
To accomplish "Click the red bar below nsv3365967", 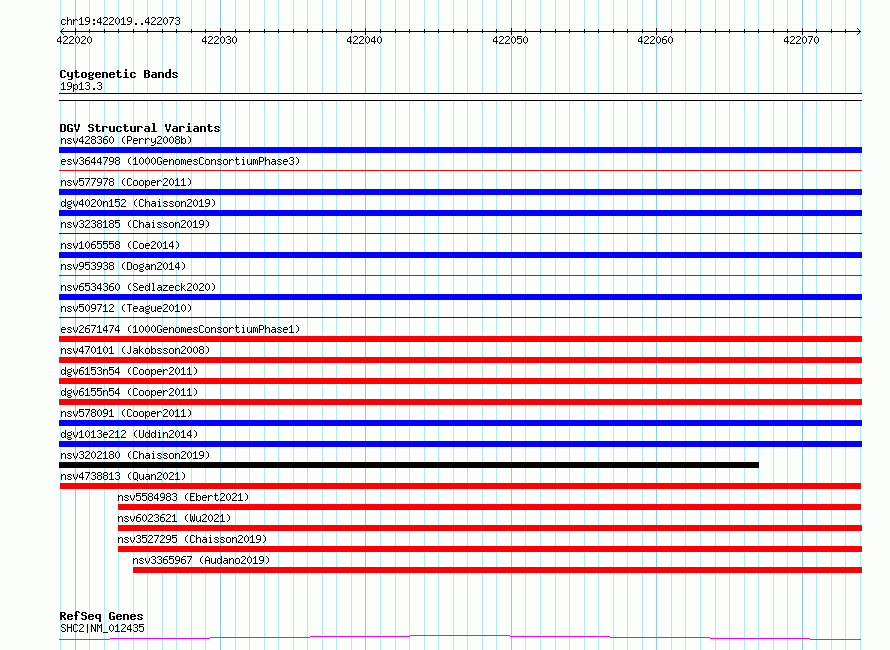I will [x=497, y=570].
